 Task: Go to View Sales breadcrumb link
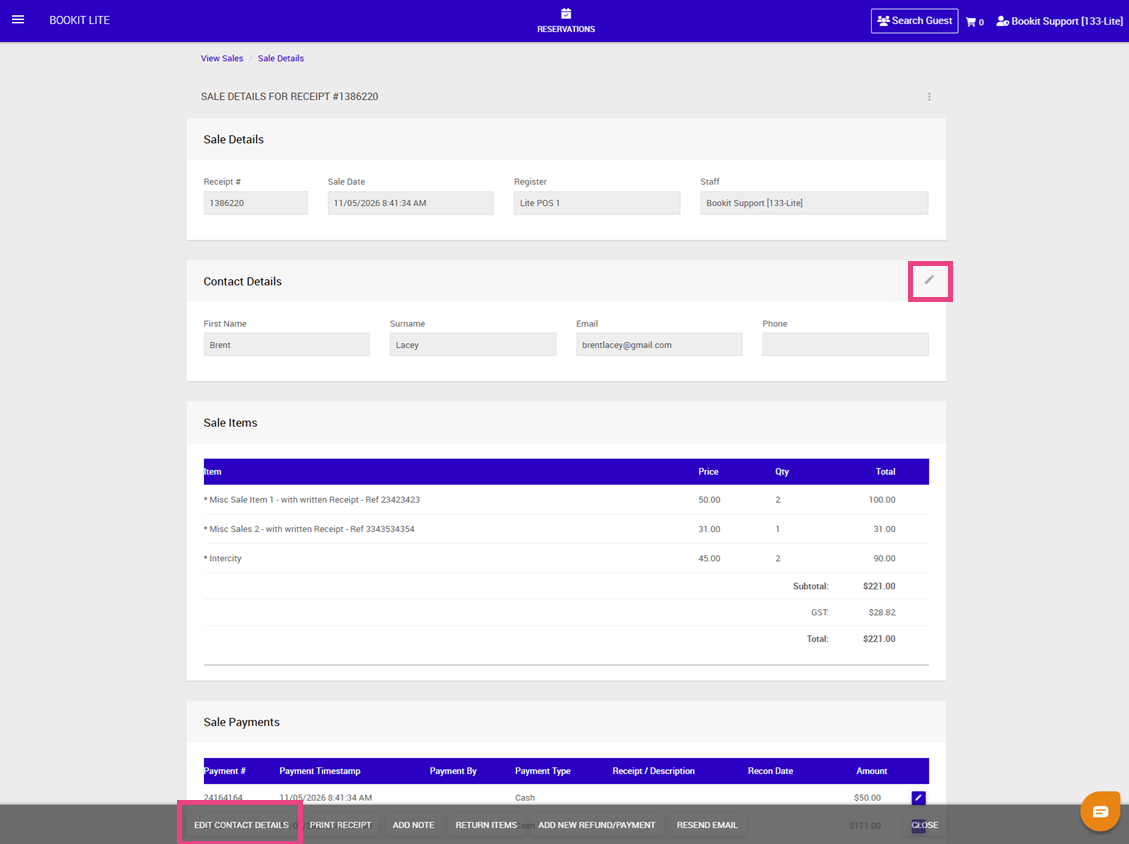point(222,58)
